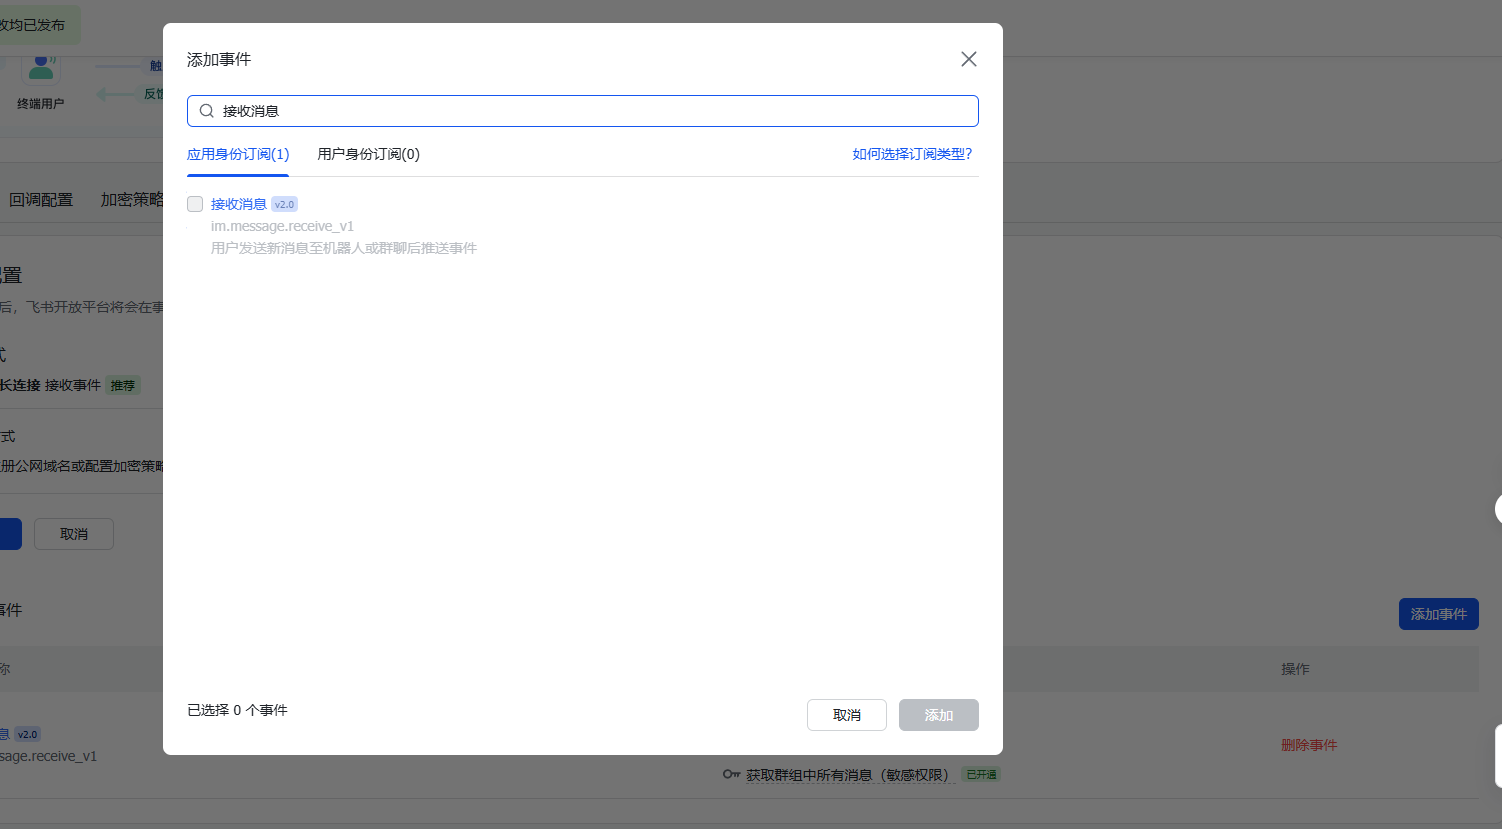Click the 添加 confirm button
1502x829 pixels.
[939, 715]
